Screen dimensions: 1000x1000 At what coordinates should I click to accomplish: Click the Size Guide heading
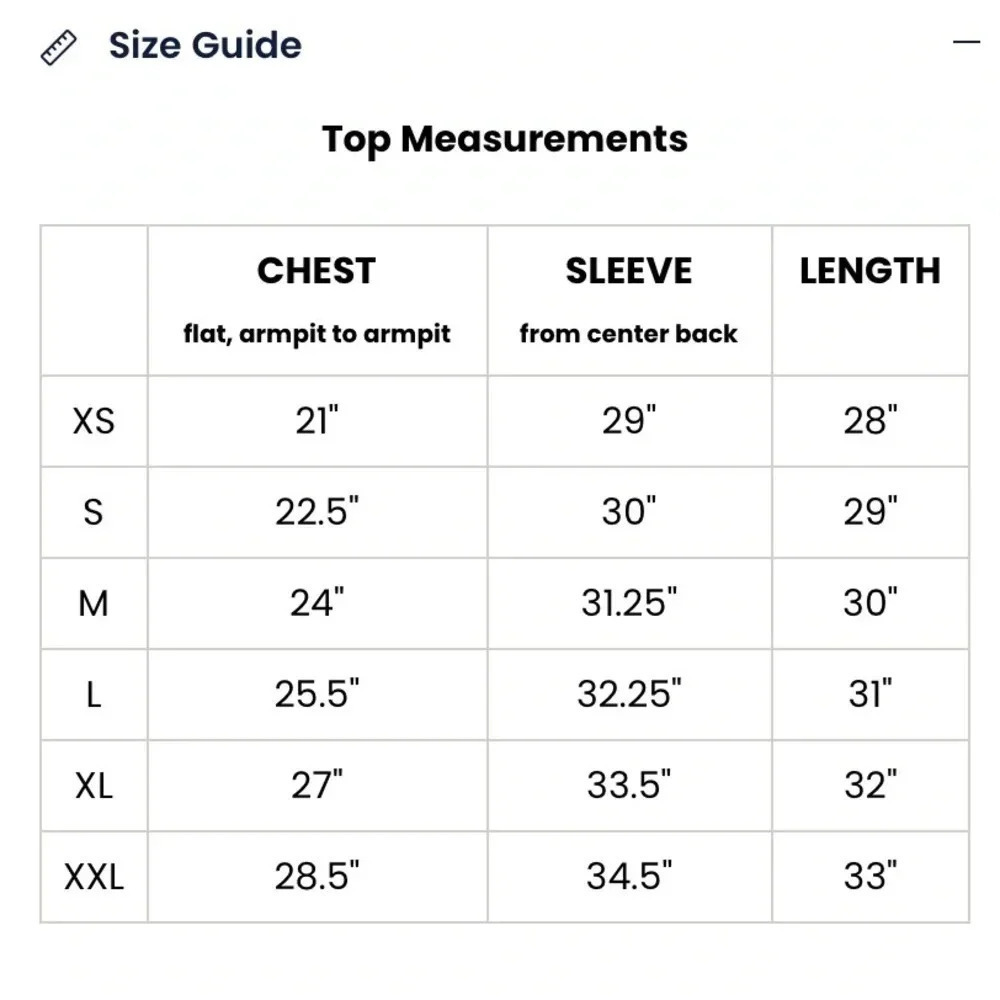tap(205, 45)
